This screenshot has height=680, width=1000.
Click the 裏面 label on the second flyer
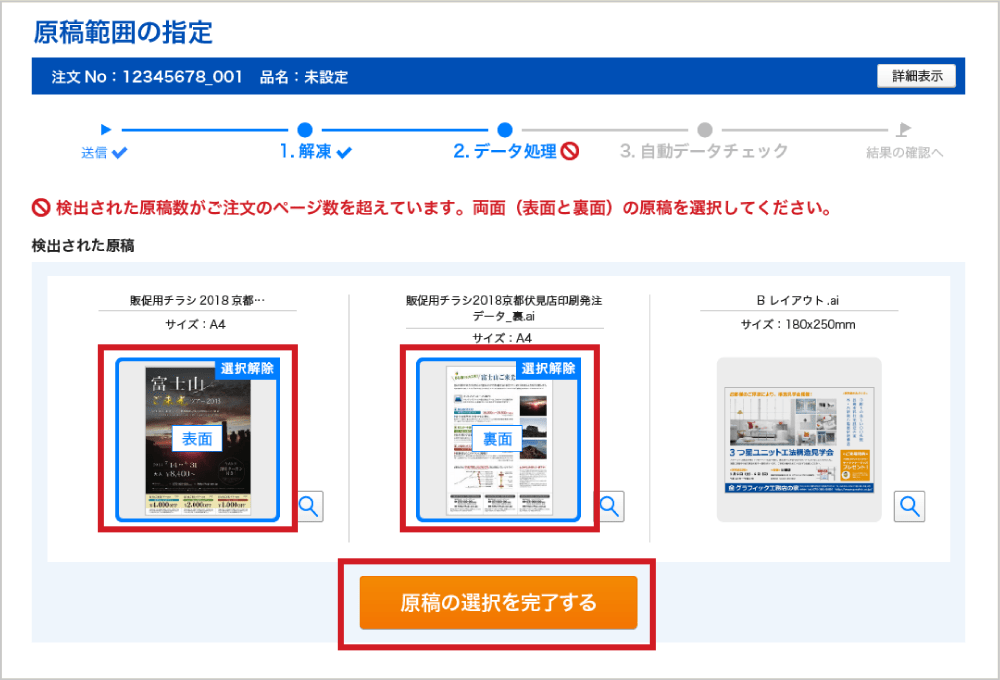point(498,438)
